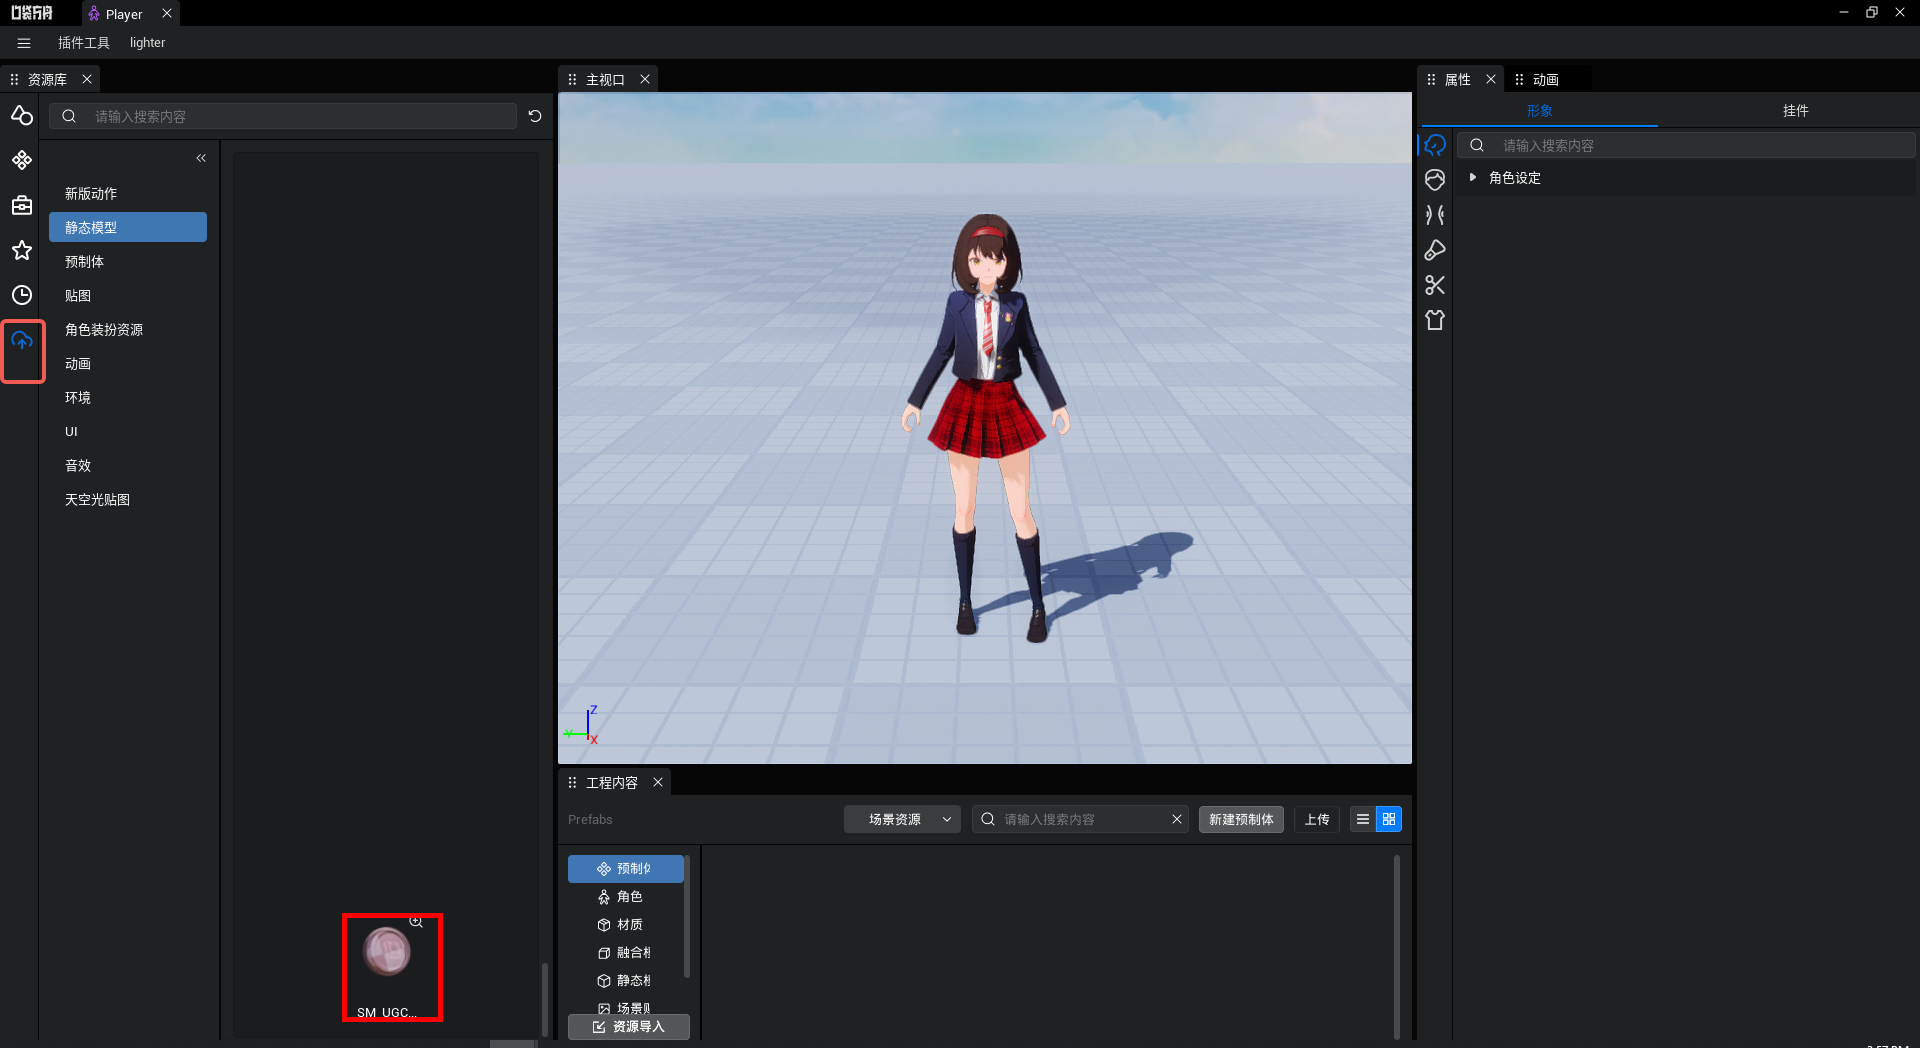Image resolution: width=1920 pixels, height=1048 pixels.
Task: Open the 插件工具 menu
Action: [x=84, y=43]
